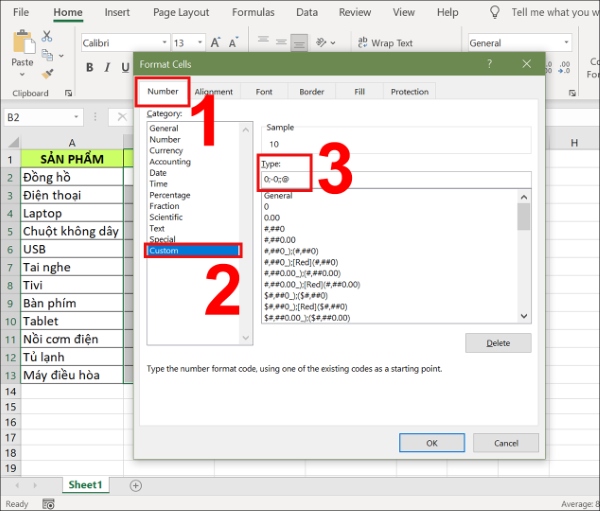
Task: Toggle Bold formatting in the ribbon
Action: [x=89, y=68]
